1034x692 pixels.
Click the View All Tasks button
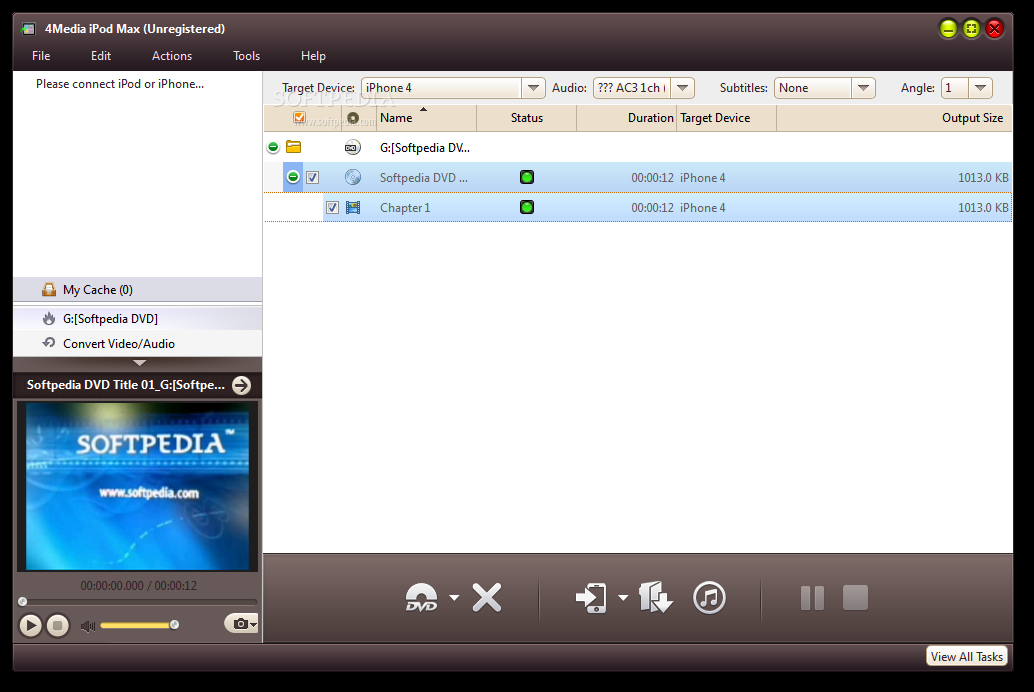coord(966,657)
